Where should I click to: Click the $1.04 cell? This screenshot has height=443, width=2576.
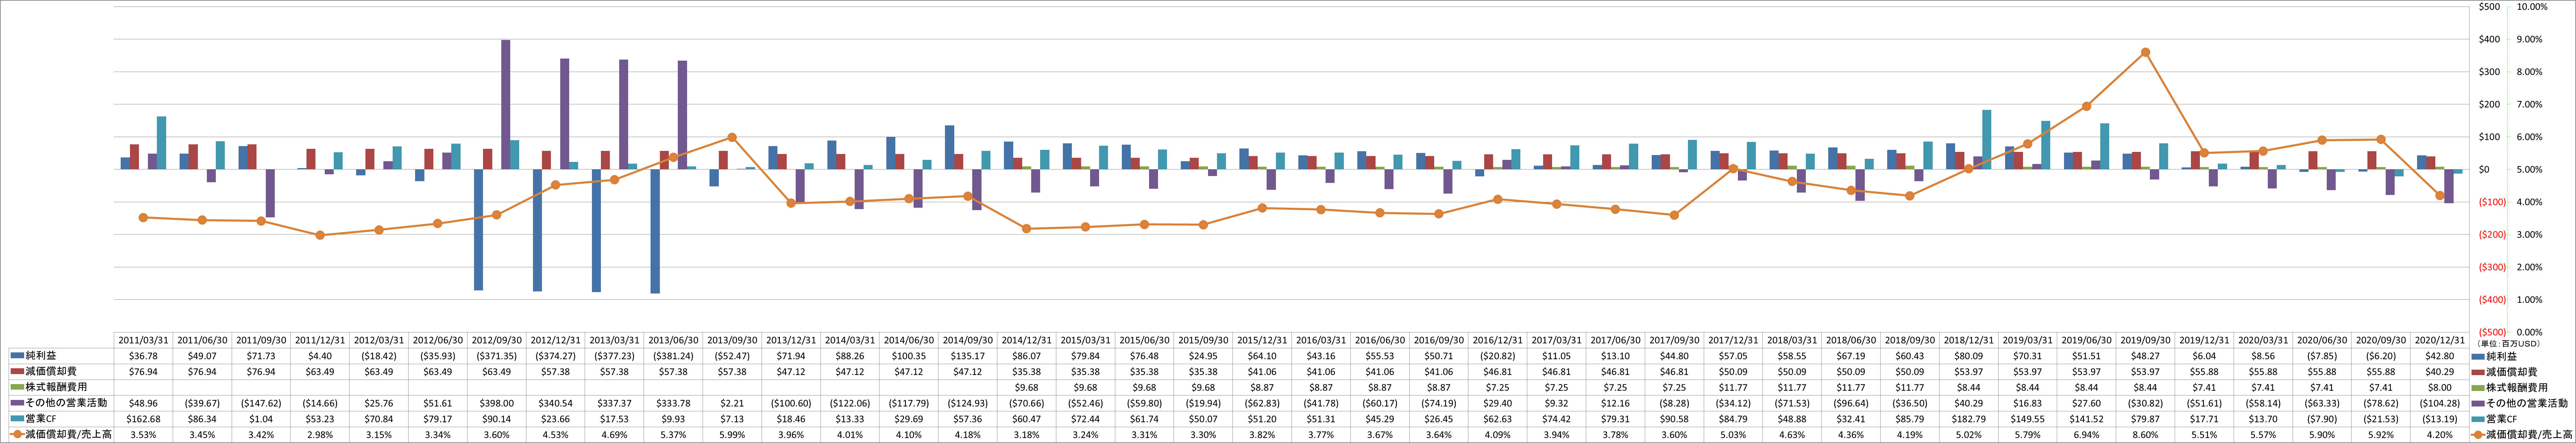click(261, 419)
